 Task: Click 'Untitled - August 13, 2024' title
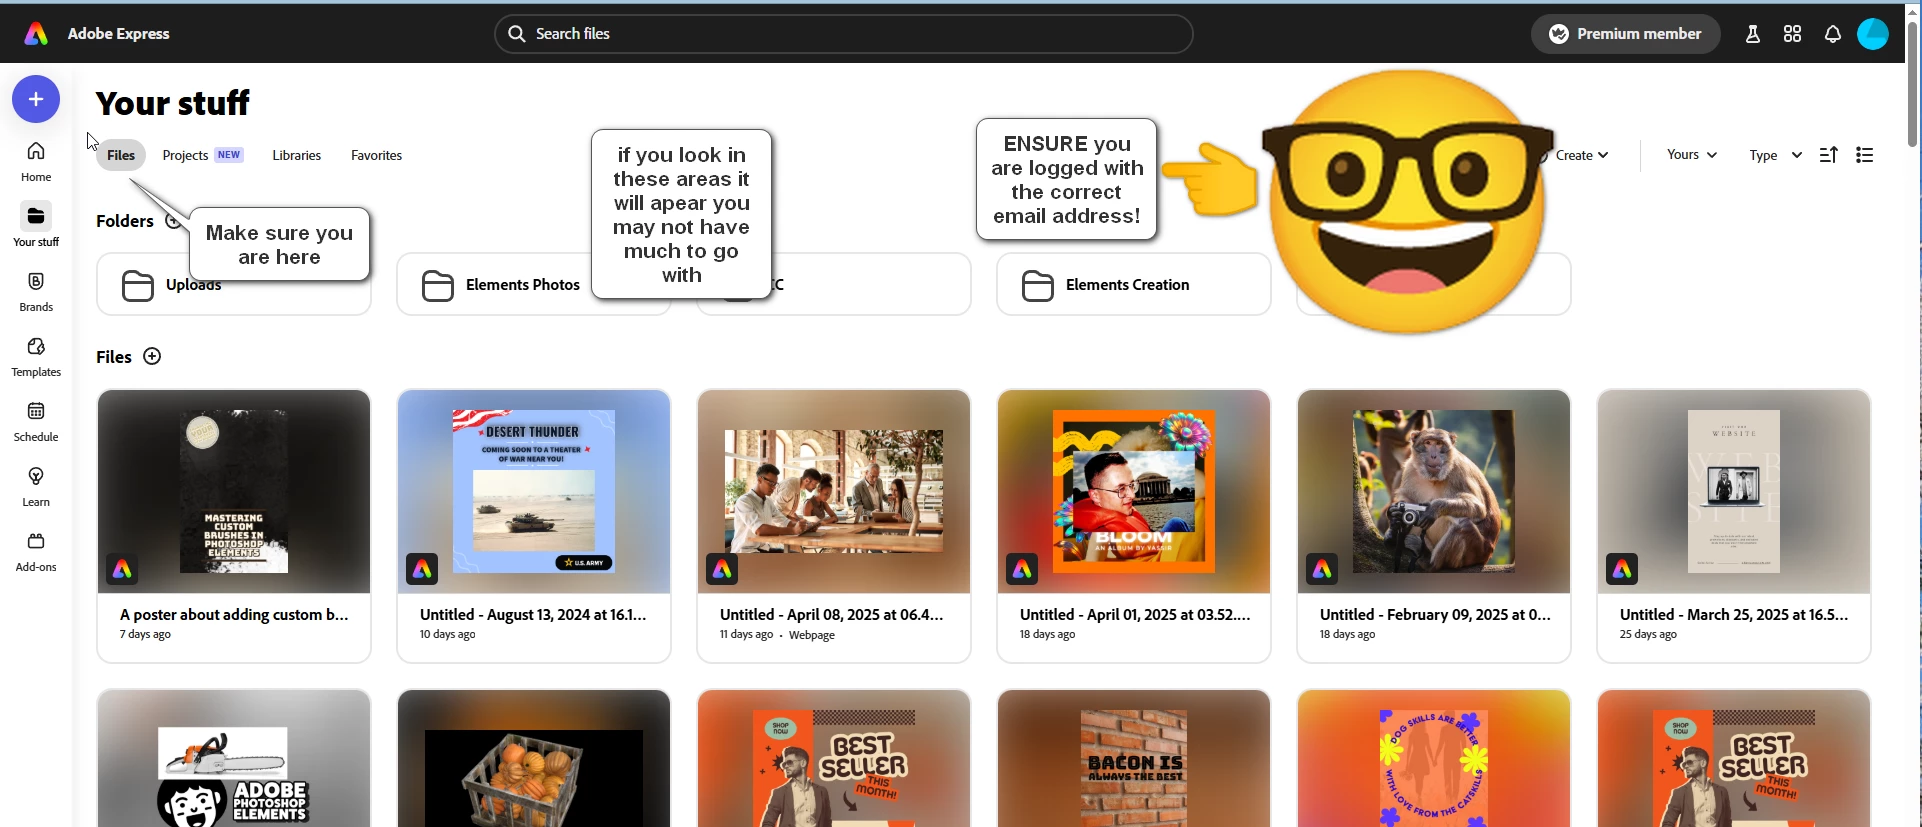click(533, 615)
